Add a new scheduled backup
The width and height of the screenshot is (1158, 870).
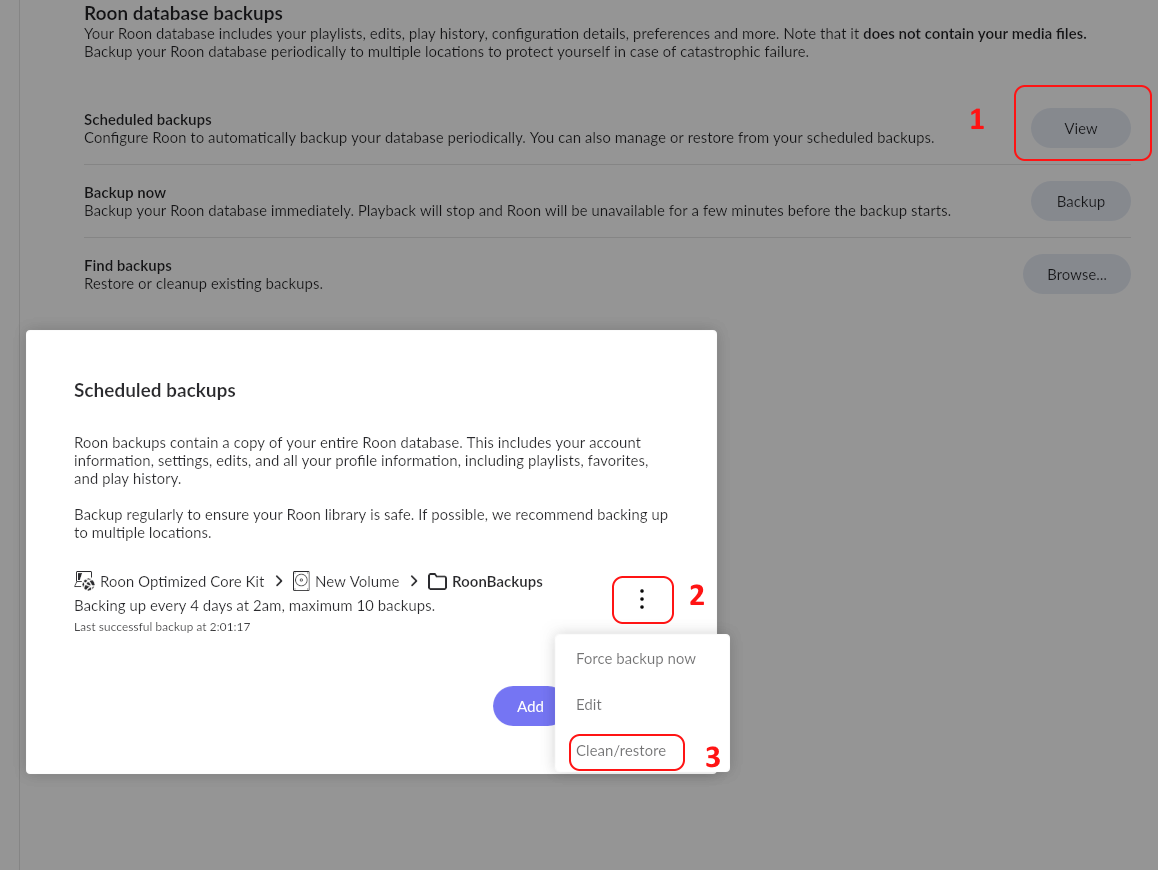[x=525, y=706]
